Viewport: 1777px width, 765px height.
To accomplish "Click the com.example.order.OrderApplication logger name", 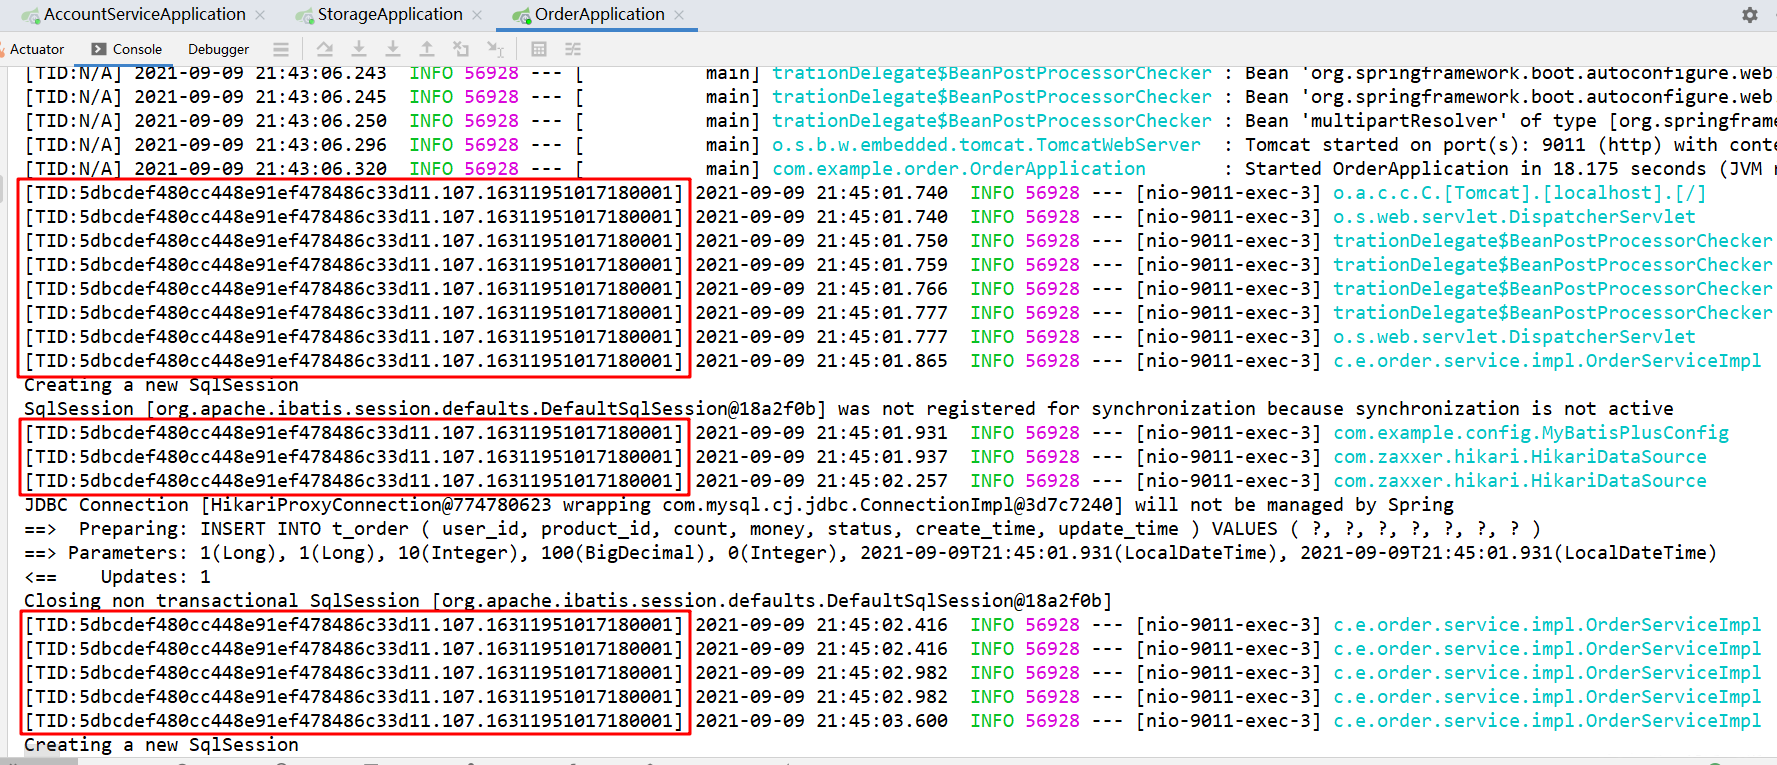I will point(959,169).
